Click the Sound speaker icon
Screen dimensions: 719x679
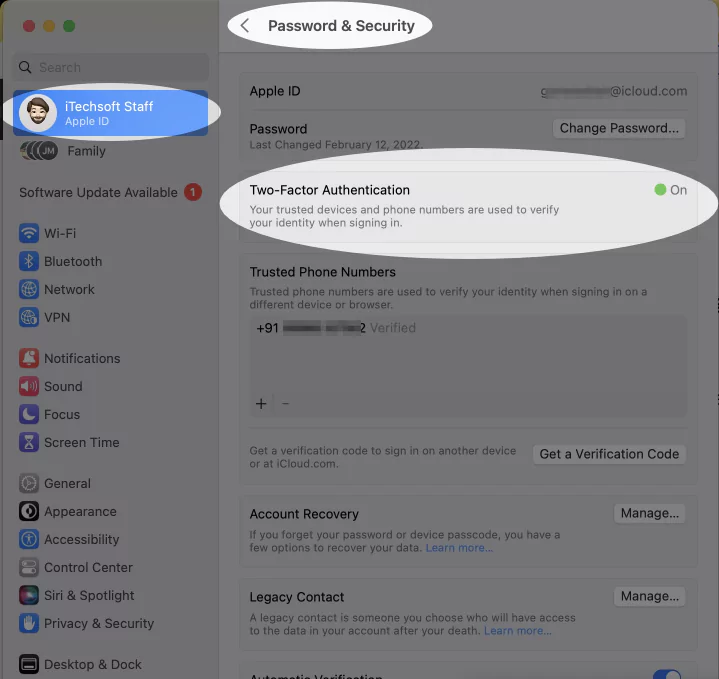(x=28, y=386)
